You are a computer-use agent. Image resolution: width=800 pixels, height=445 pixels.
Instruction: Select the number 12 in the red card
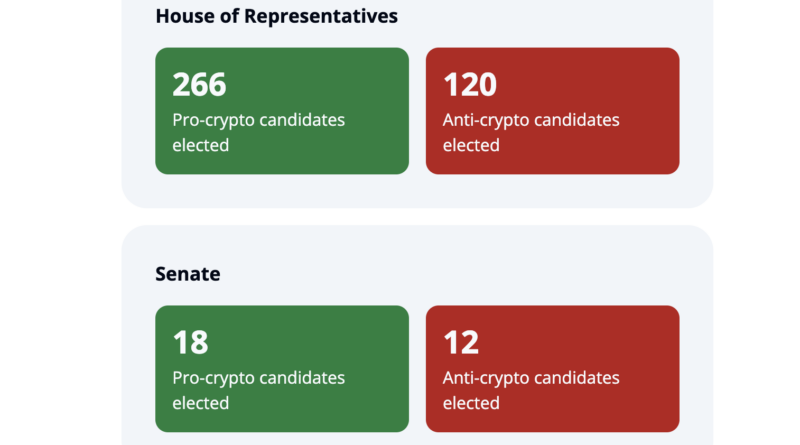pyautogui.click(x=461, y=342)
